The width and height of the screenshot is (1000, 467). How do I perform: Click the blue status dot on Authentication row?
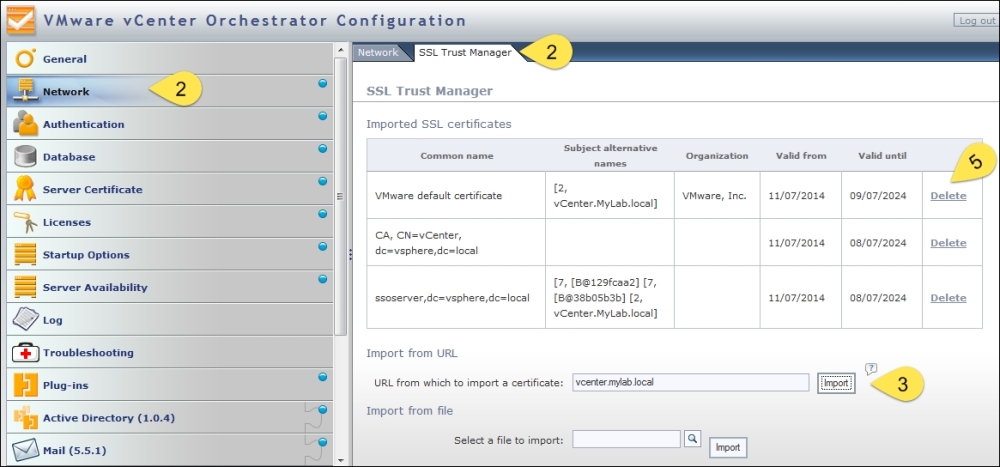click(x=323, y=115)
